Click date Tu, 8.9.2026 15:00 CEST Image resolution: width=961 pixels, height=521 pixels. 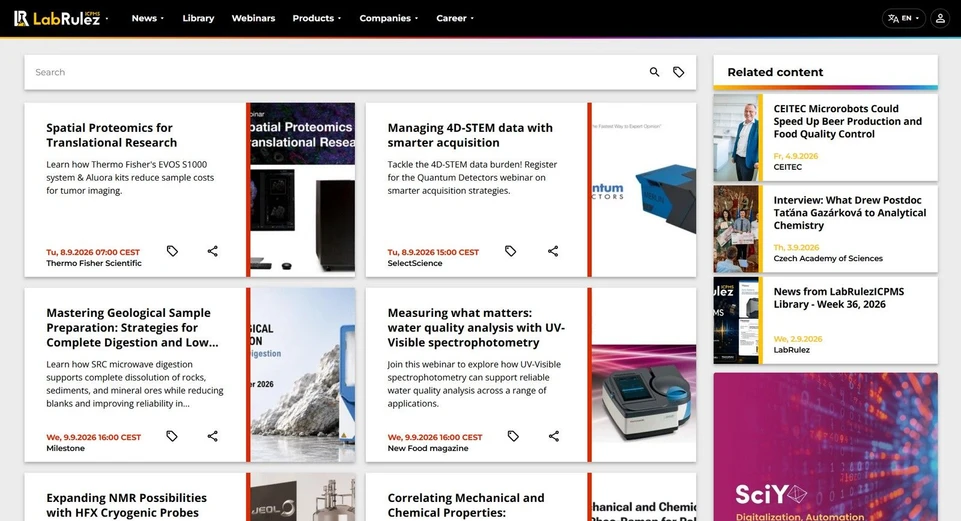(x=433, y=252)
